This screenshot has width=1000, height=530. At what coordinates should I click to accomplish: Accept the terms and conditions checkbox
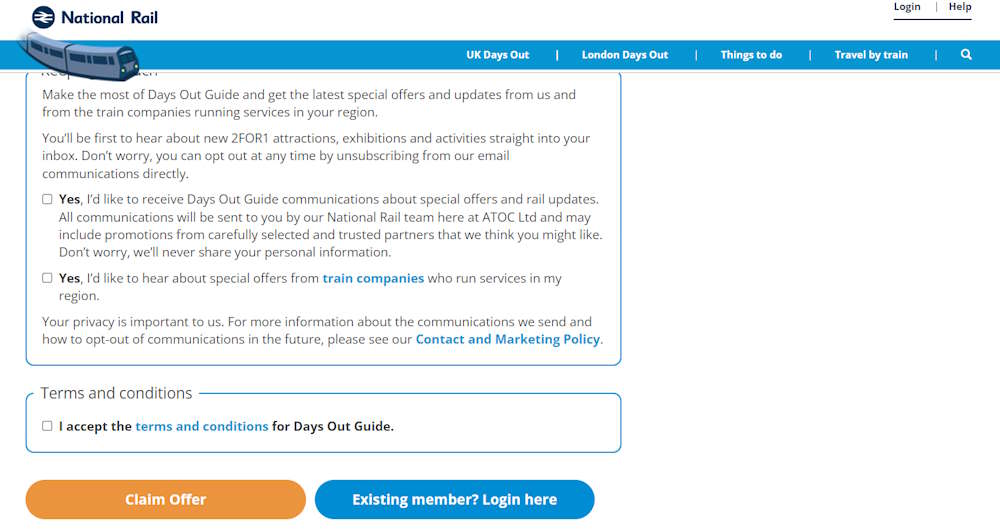[47, 426]
